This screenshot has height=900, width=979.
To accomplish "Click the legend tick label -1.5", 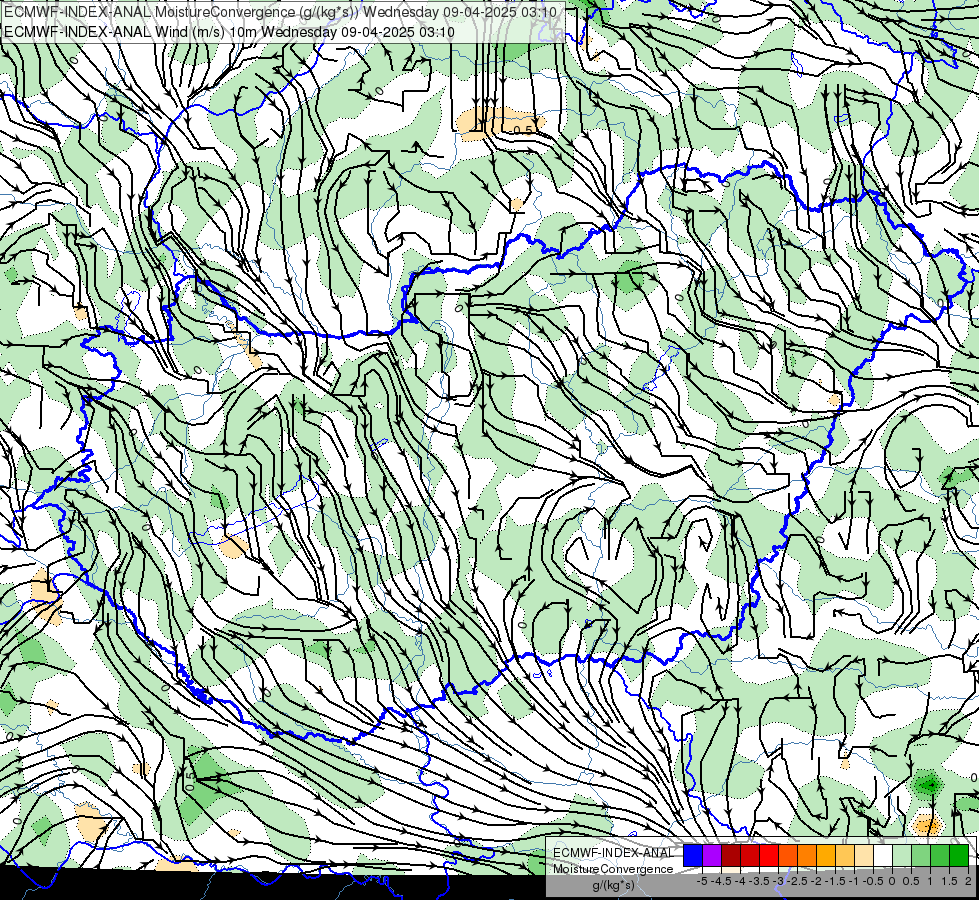I will click(835, 881).
